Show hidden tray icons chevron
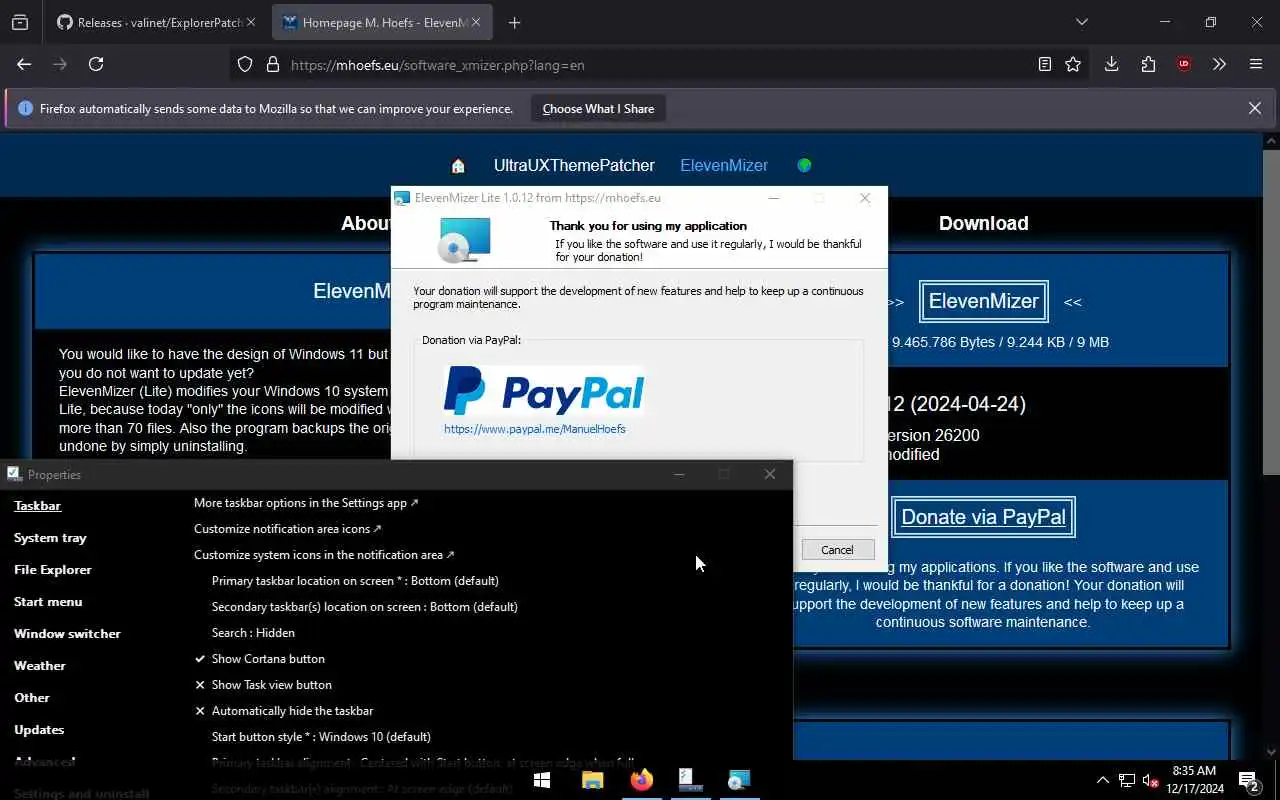Image resolution: width=1280 pixels, height=800 pixels. click(x=1103, y=780)
